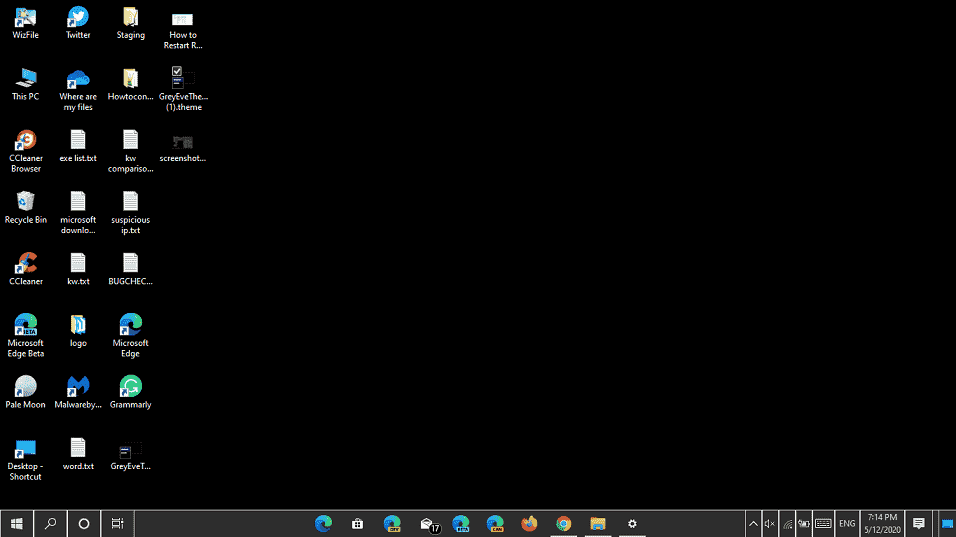Untick the checkbox on GreyEveThe... (1).theme
Image resolution: width=956 pixels, height=537 pixels.
(x=177, y=71)
